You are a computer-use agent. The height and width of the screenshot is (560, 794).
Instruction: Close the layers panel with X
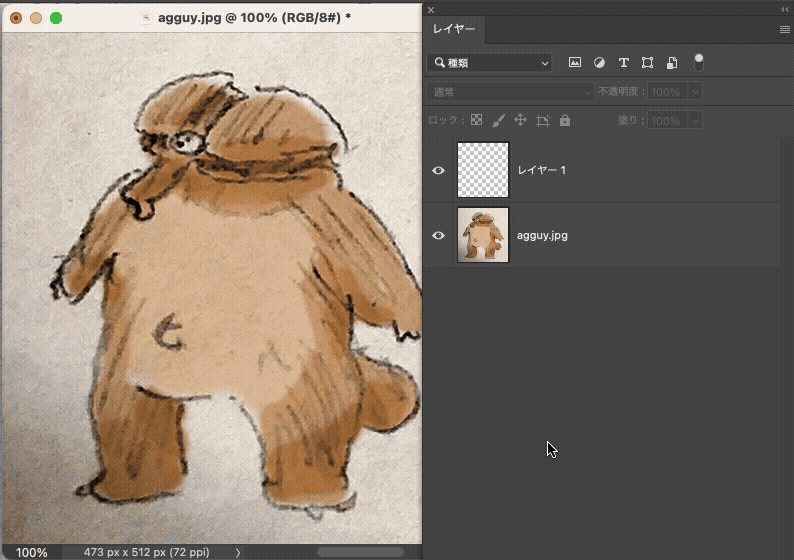430,10
